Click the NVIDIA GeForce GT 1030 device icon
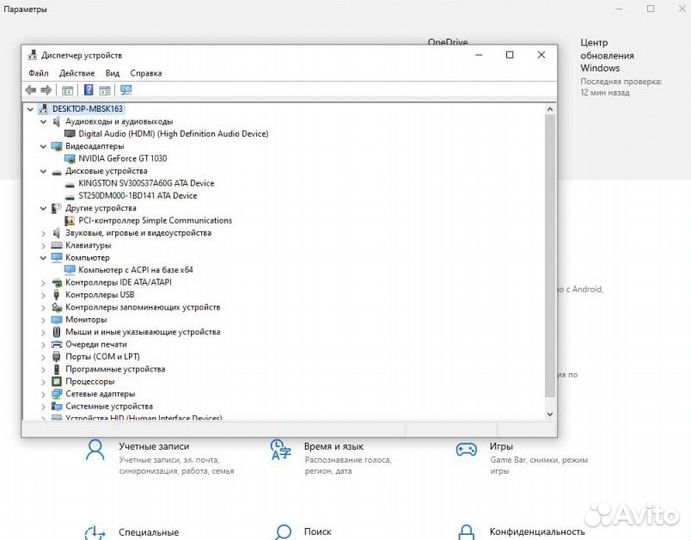The width and height of the screenshot is (691, 540). pyautogui.click(x=69, y=158)
